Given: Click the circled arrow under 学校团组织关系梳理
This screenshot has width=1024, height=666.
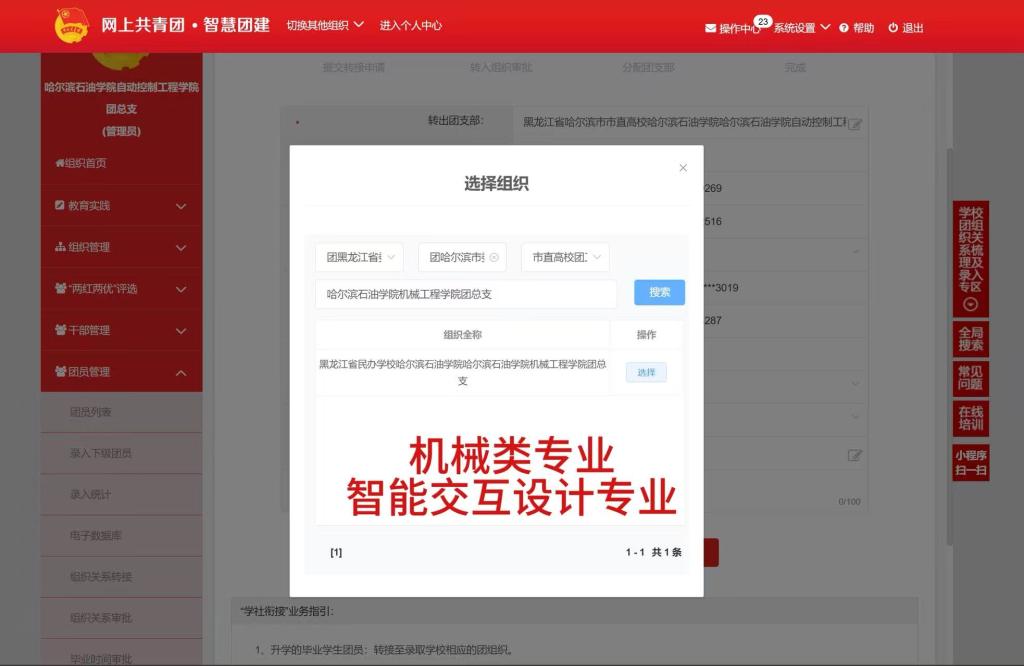Looking at the screenshot, I should 970,305.
